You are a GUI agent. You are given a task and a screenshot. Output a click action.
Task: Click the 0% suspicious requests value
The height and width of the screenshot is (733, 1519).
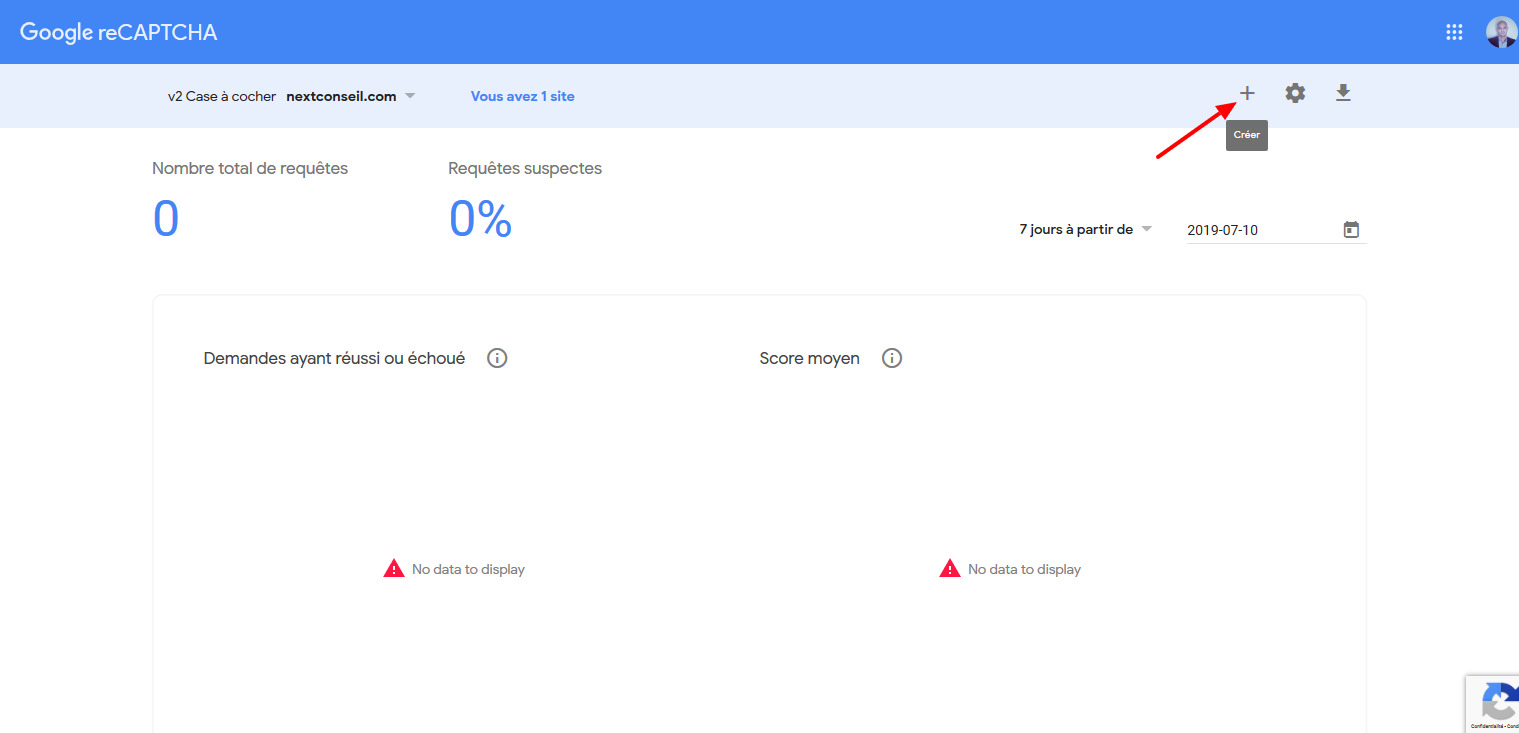(x=480, y=219)
